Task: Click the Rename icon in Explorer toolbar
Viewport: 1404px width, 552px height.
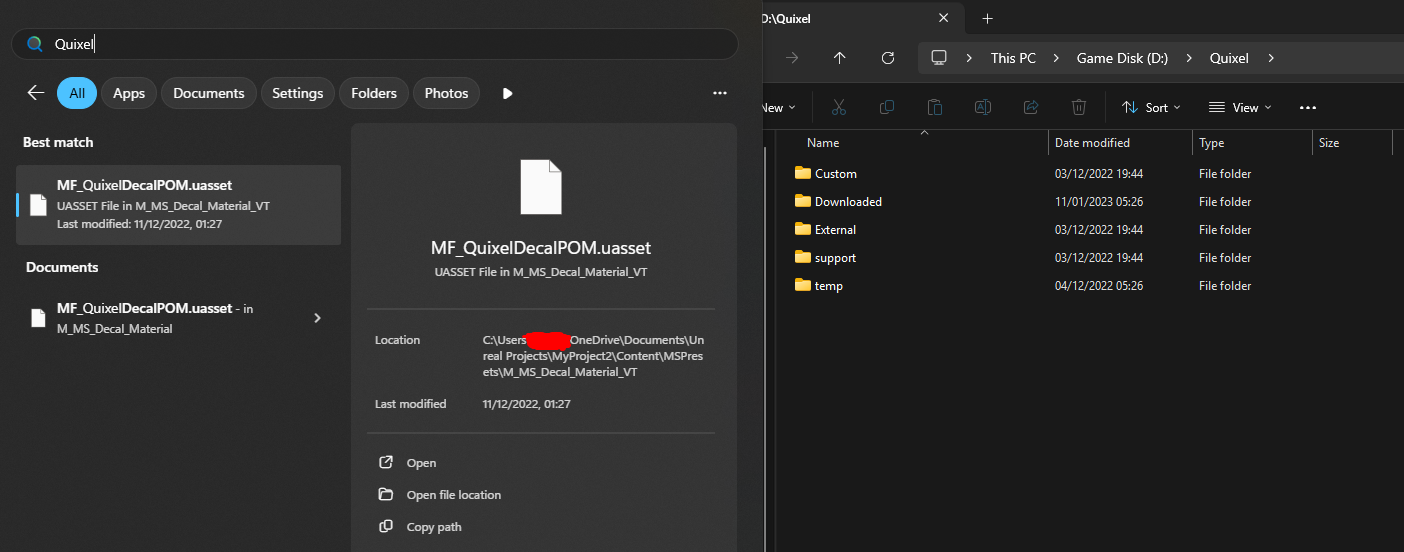Action: pyautogui.click(x=983, y=107)
